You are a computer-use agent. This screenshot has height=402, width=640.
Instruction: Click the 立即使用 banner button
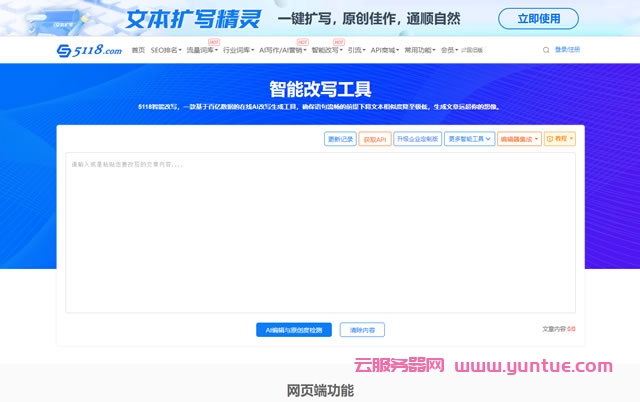[545, 18]
